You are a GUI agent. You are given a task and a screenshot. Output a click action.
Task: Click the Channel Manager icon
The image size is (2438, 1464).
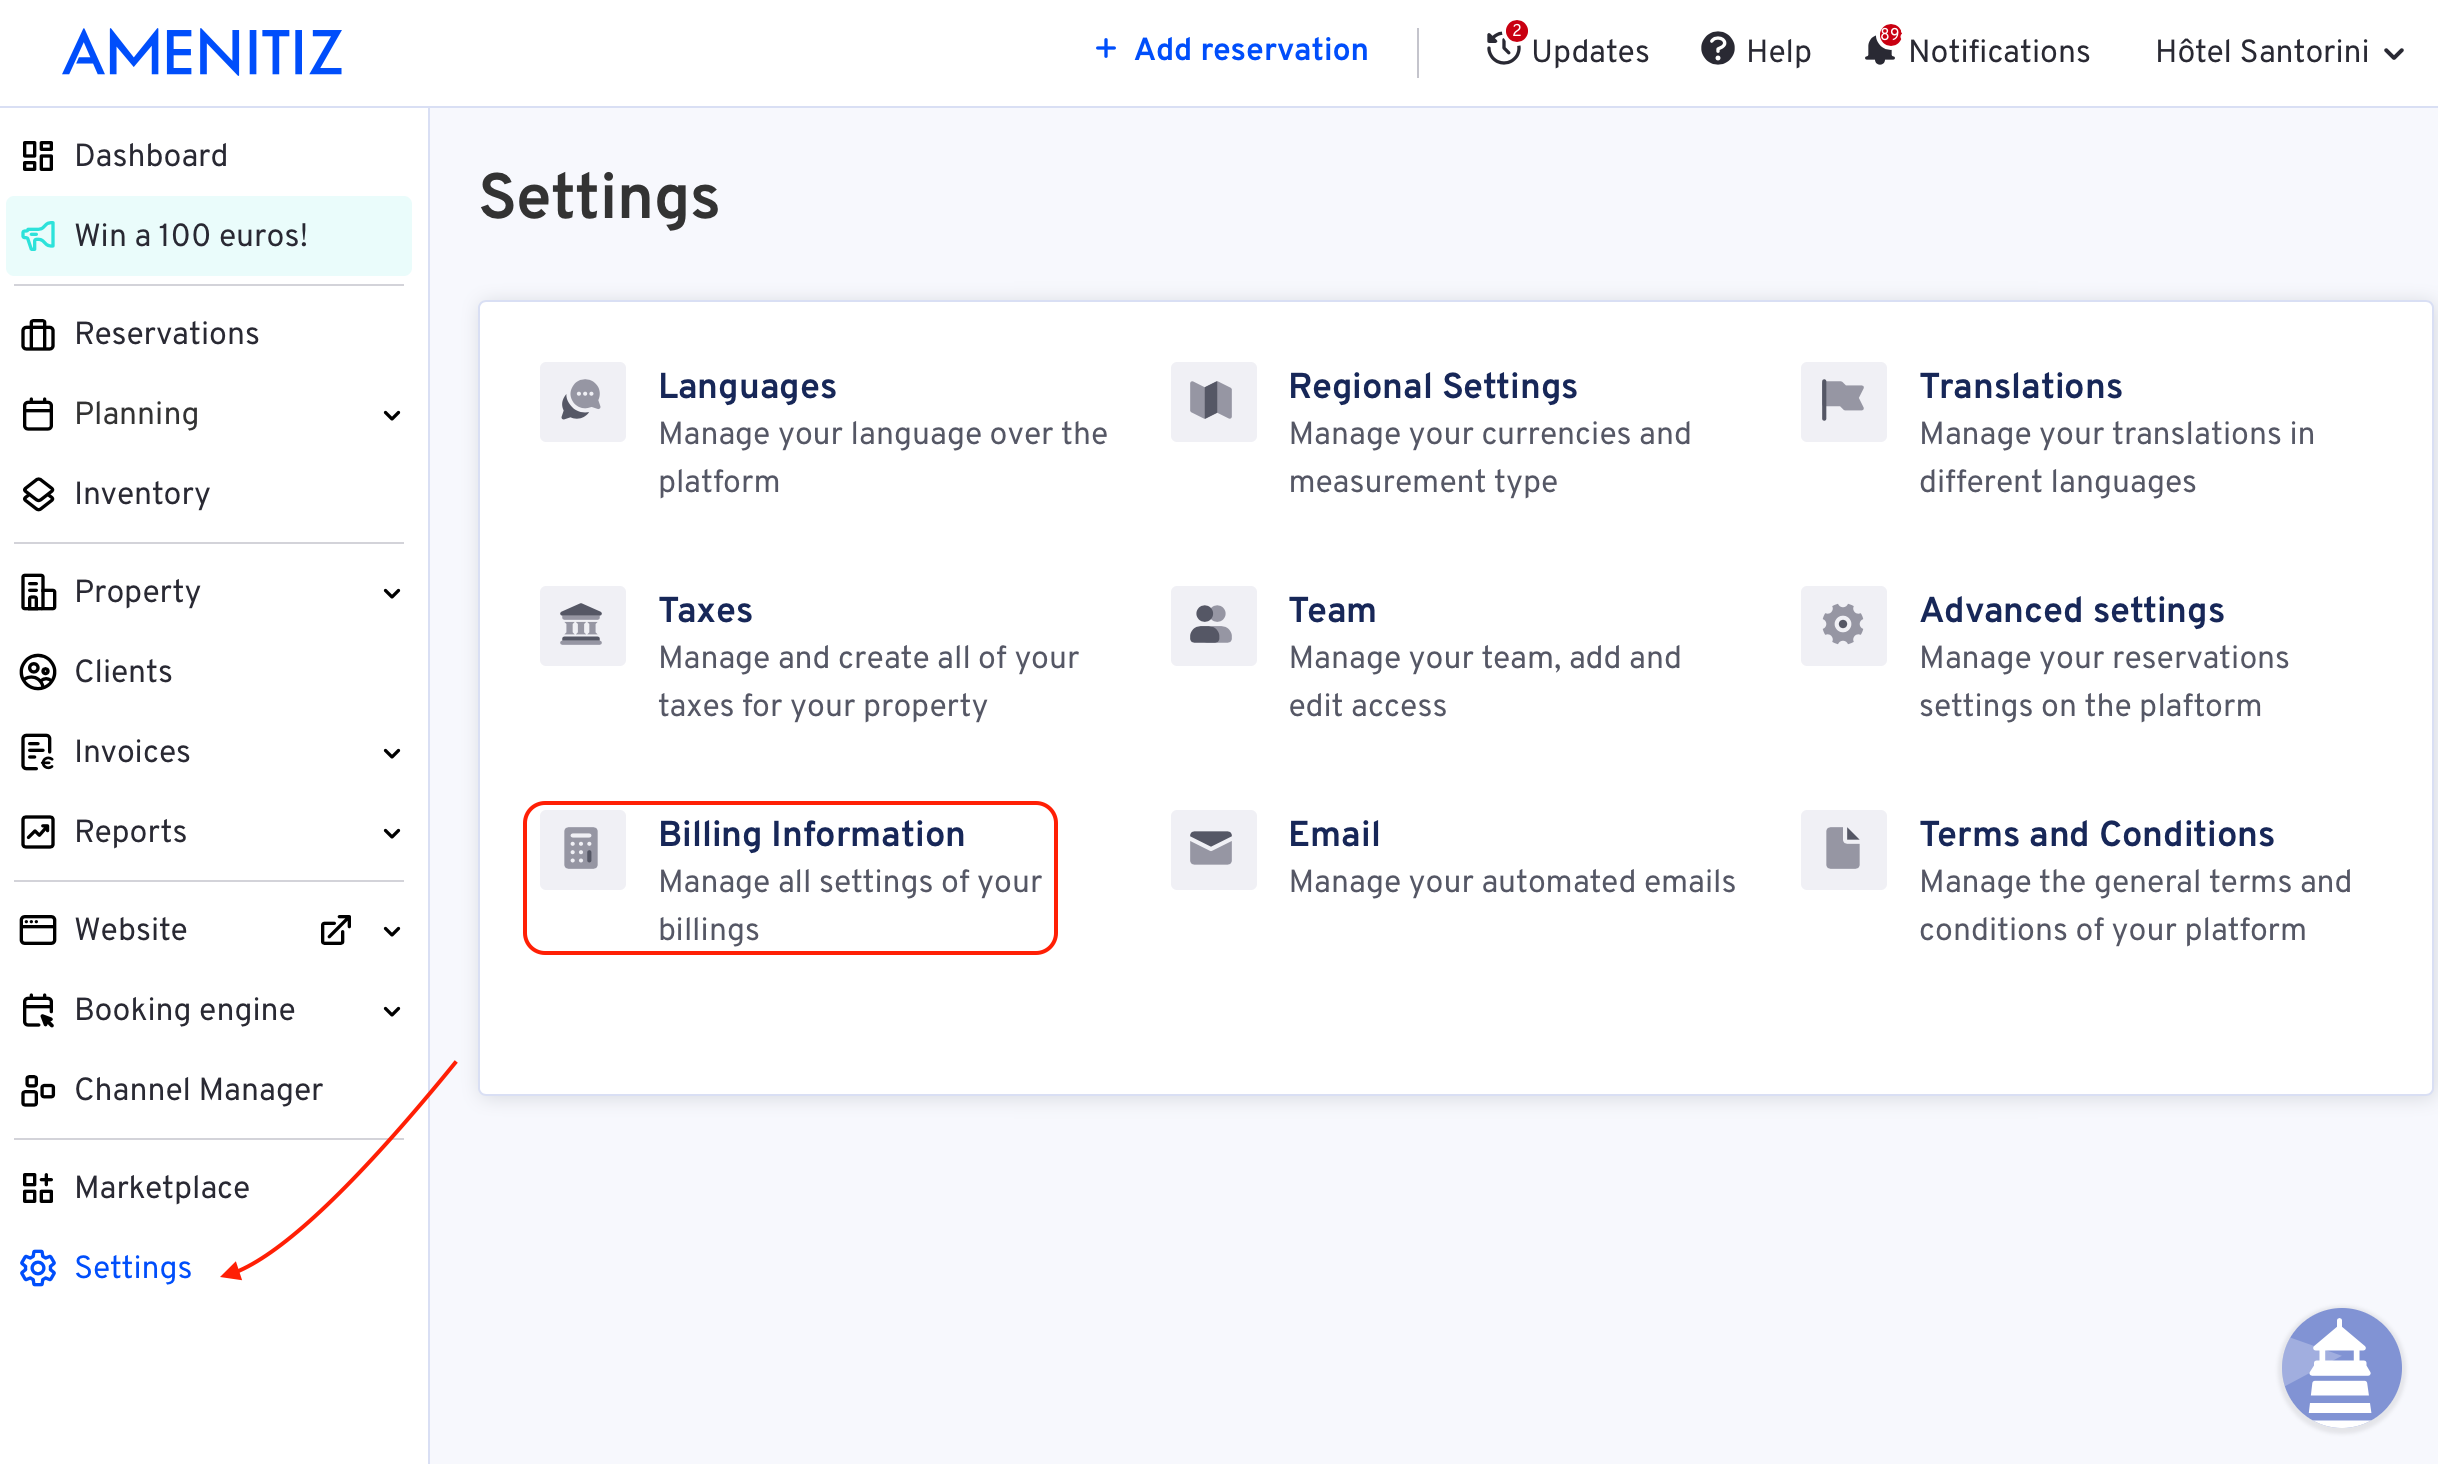(x=38, y=1090)
